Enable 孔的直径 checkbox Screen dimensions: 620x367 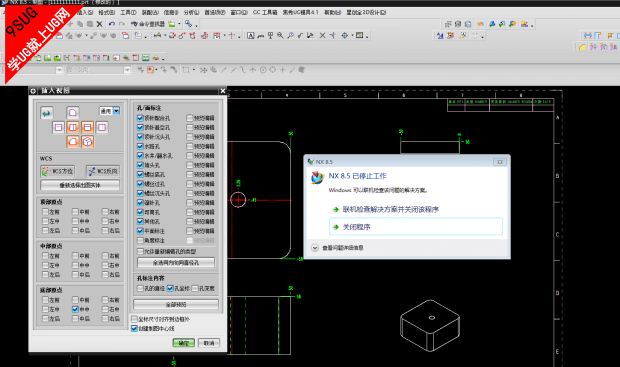click(140, 288)
